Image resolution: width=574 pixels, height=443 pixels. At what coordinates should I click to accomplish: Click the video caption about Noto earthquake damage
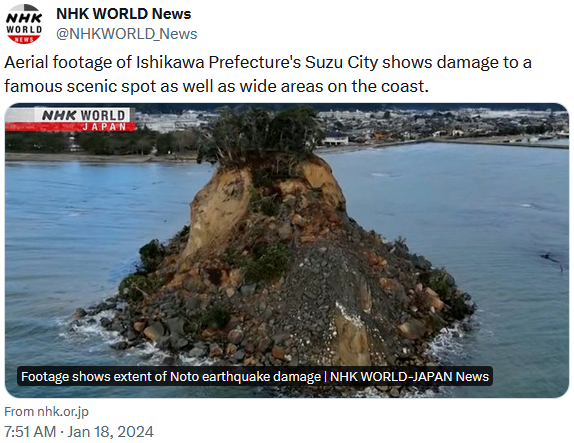(x=255, y=376)
